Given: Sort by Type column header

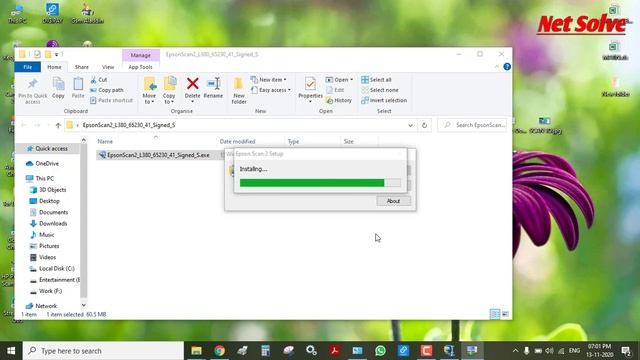Looking at the screenshot, I should tap(293, 142).
